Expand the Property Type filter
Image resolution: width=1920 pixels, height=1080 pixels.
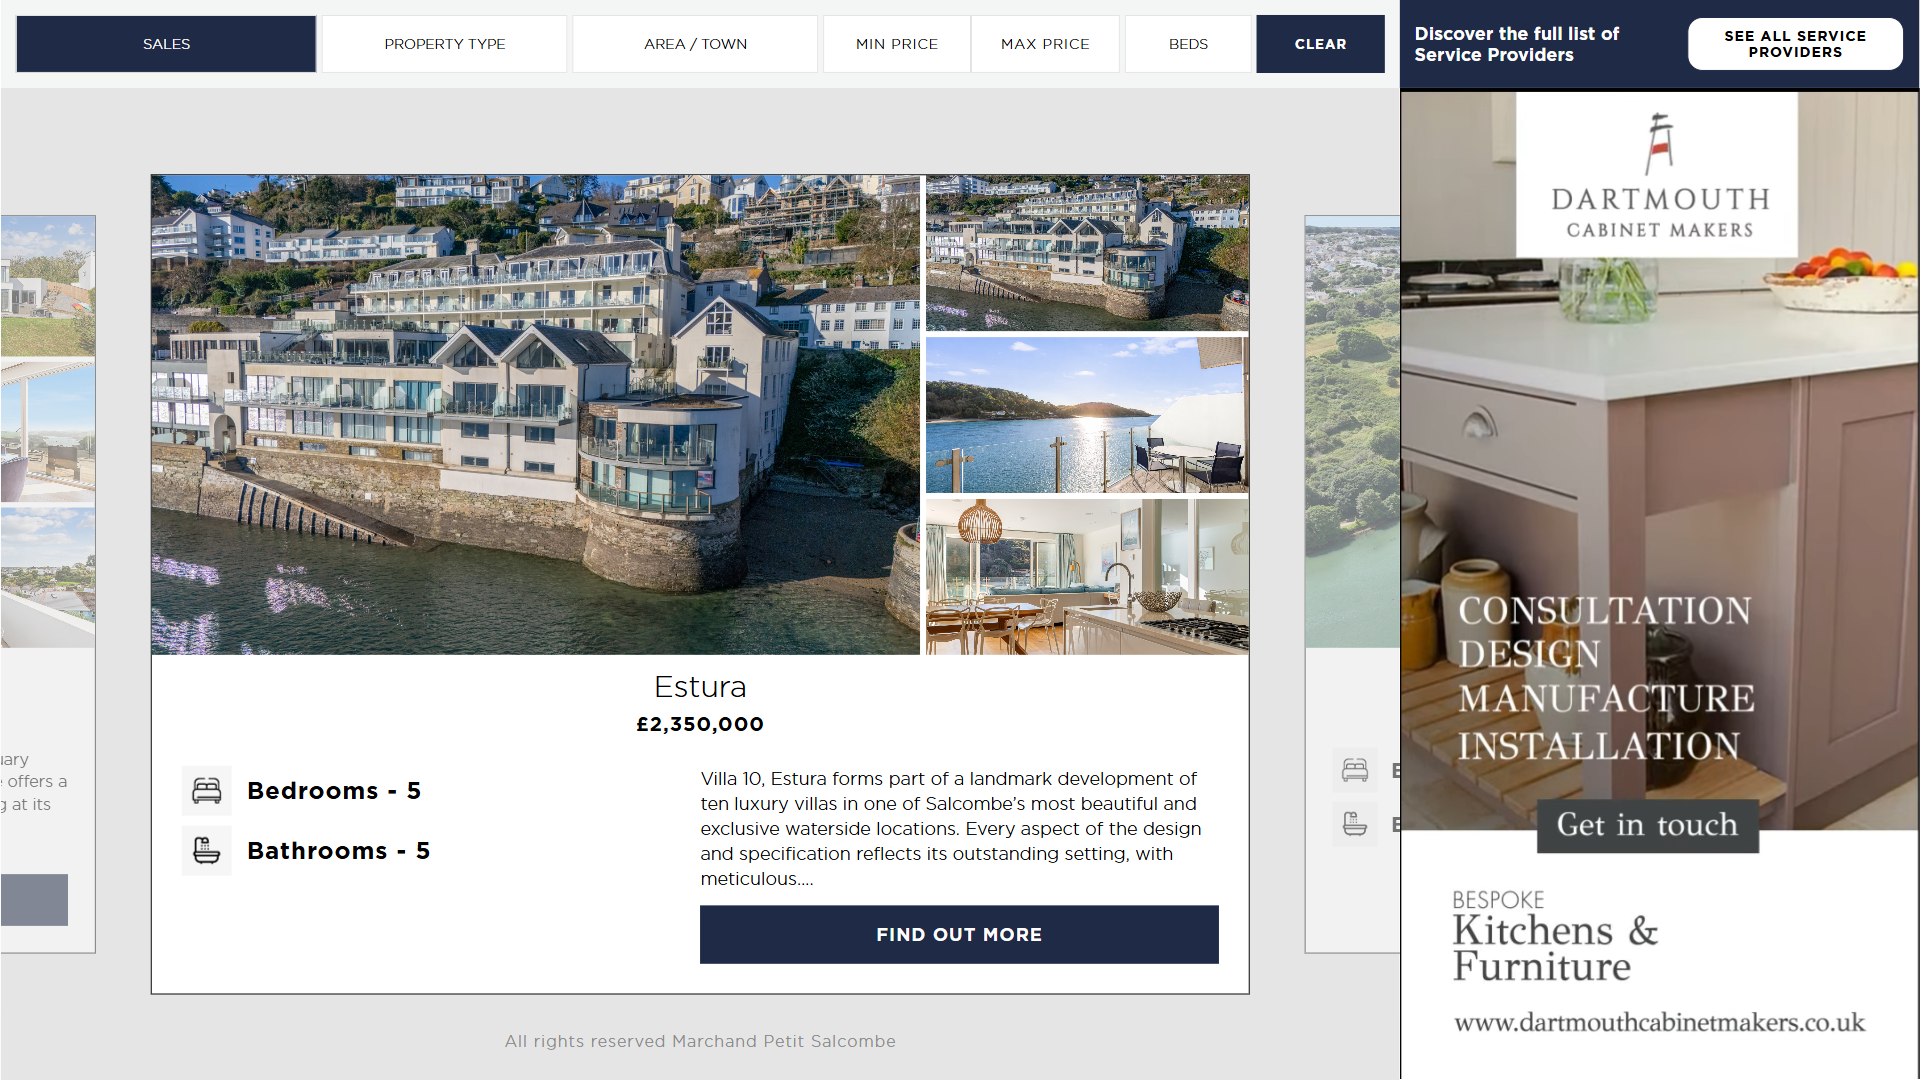445,44
